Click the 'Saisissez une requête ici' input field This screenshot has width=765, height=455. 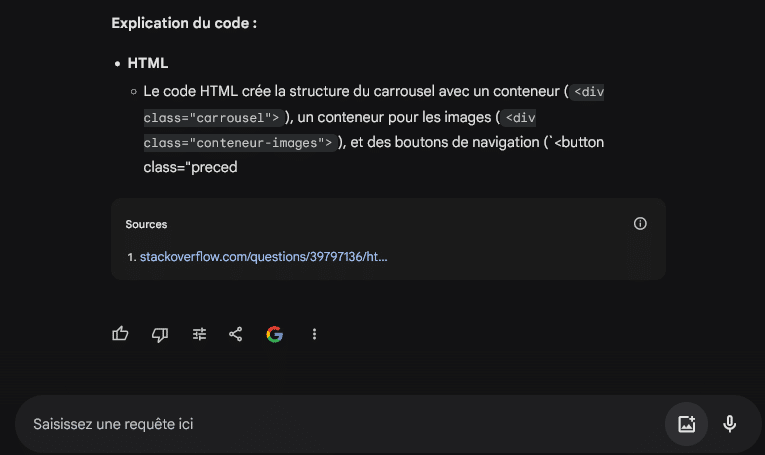click(342, 424)
